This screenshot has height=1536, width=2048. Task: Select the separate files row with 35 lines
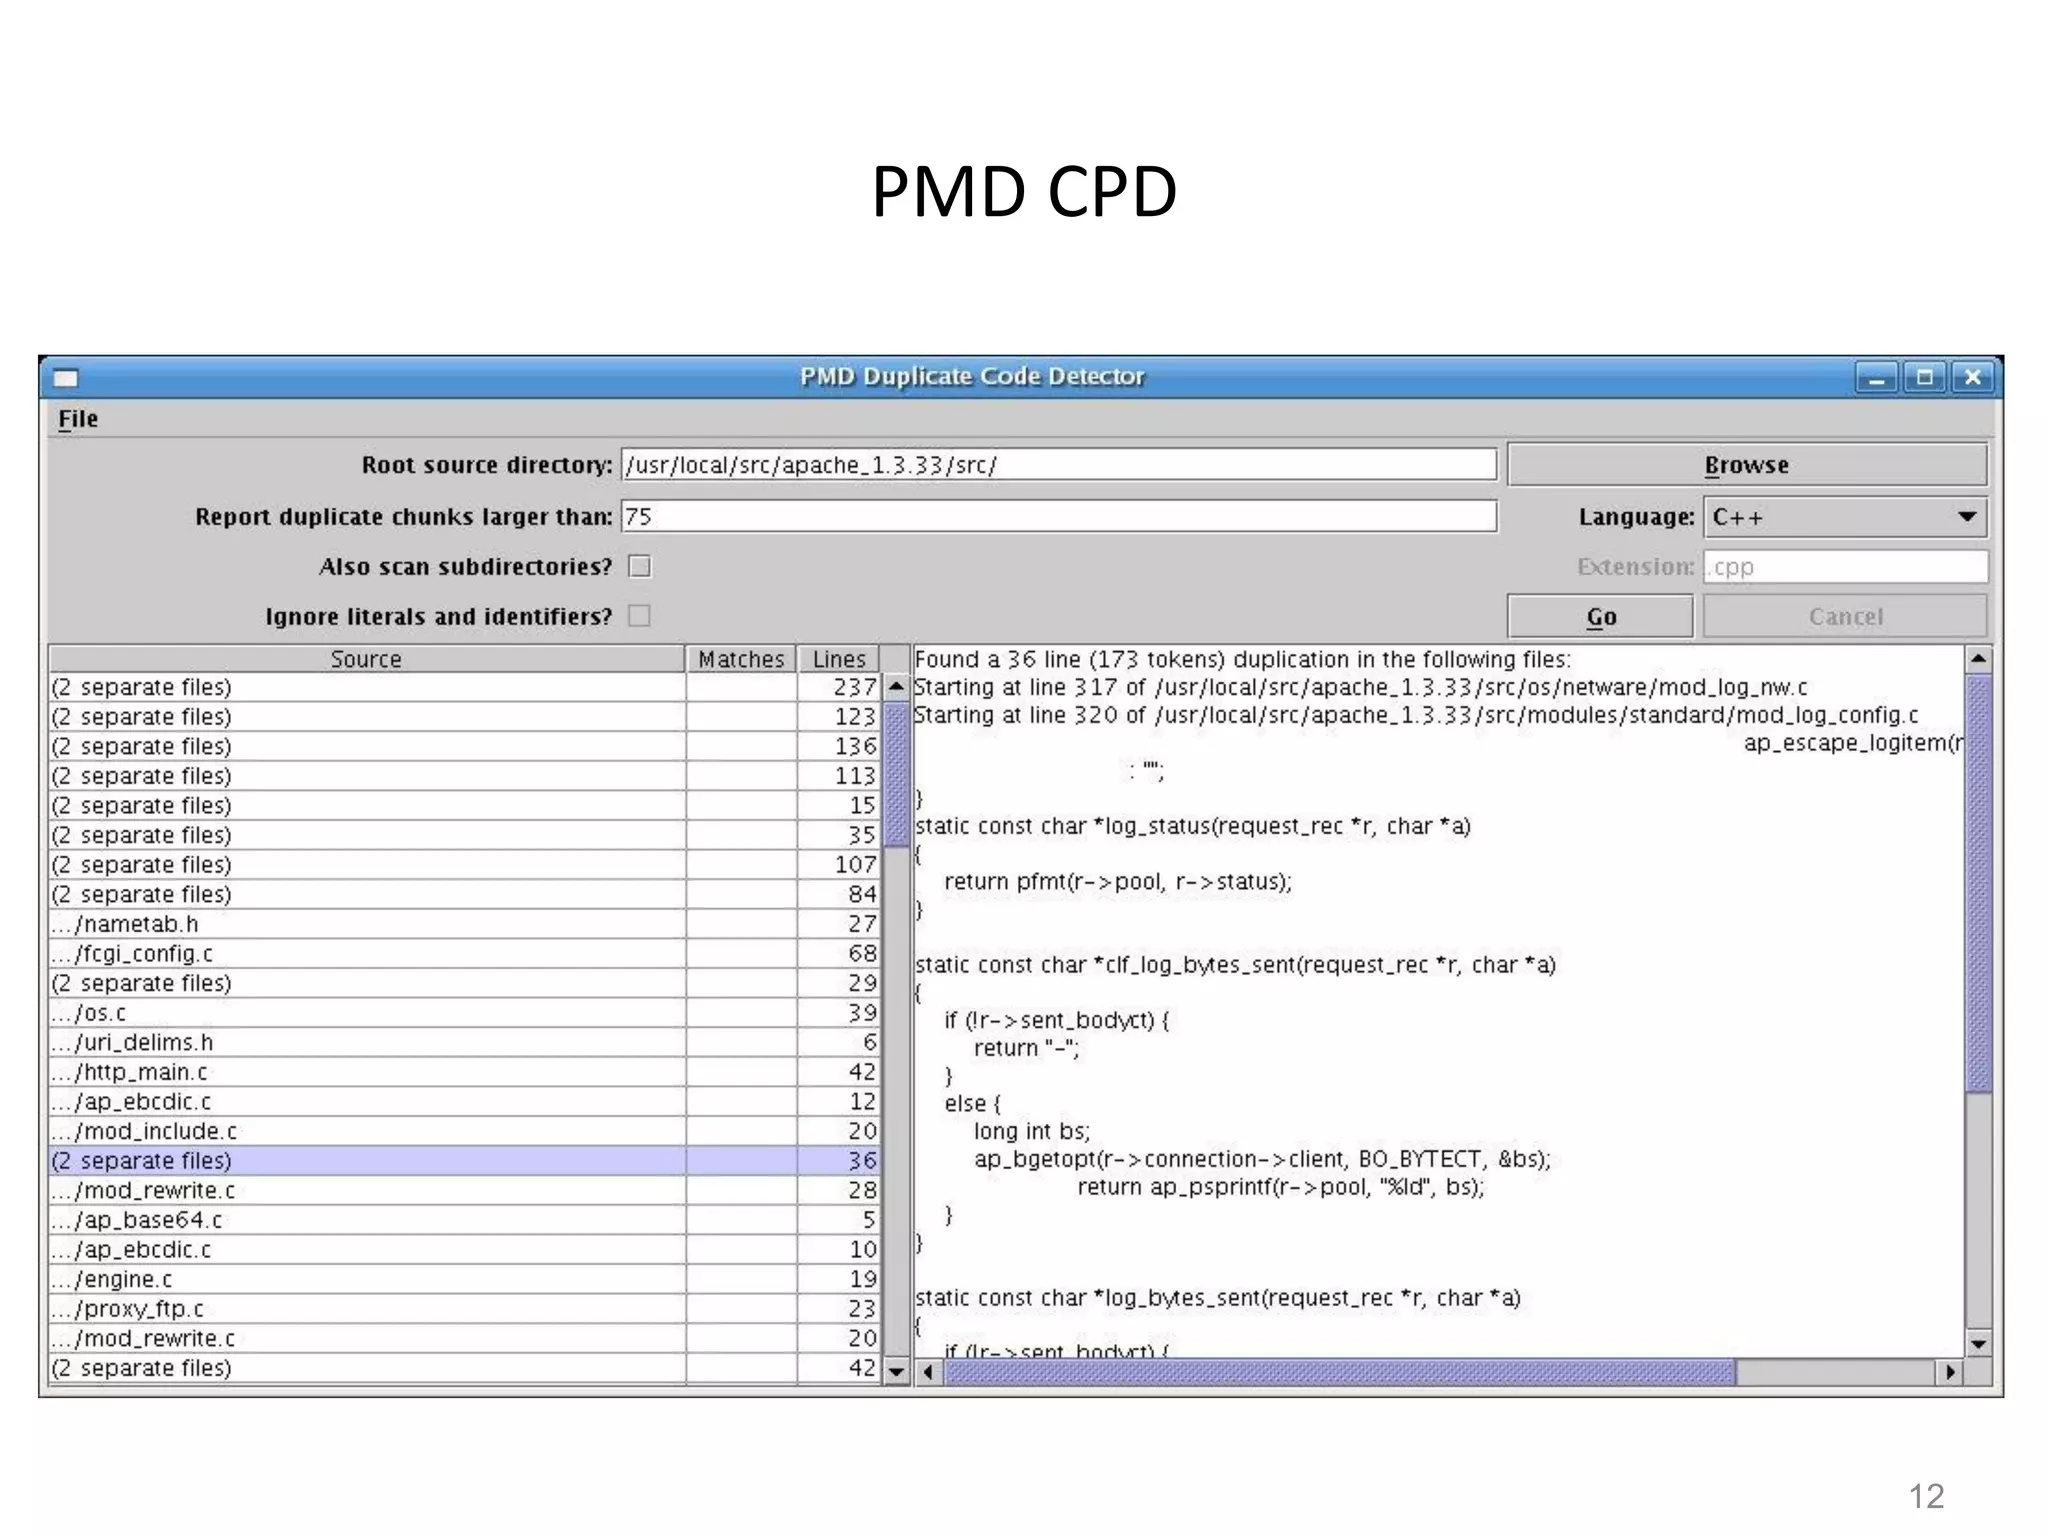point(464,835)
